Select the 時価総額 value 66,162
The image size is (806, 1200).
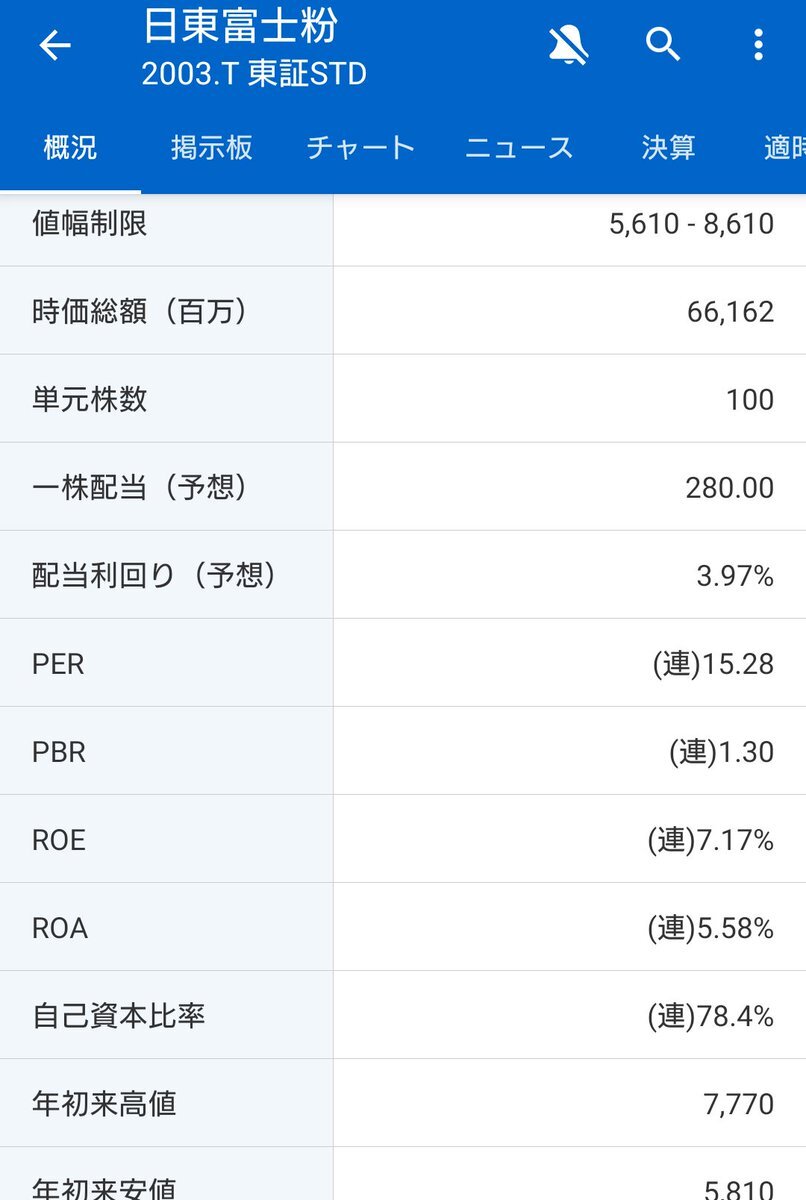(730, 312)
